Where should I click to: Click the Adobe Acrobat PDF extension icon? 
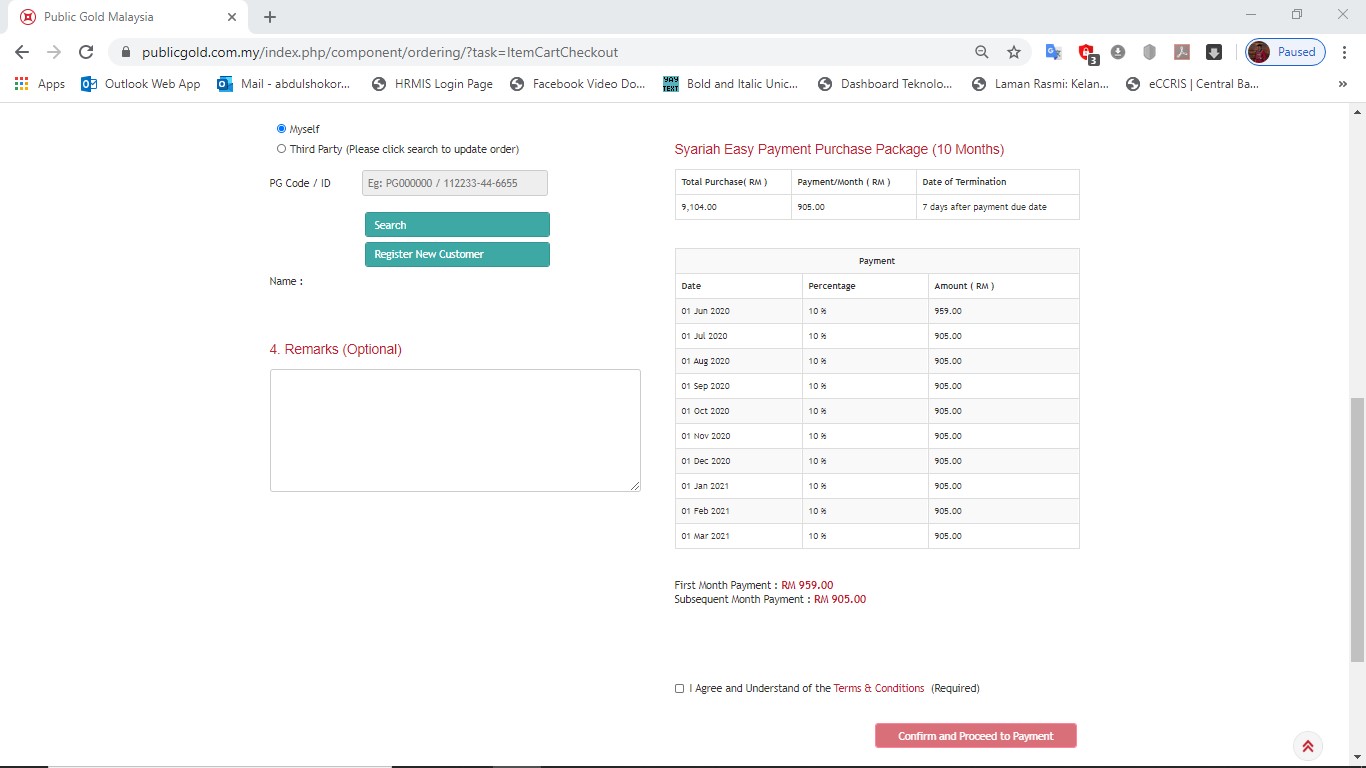pos(1182,52)
